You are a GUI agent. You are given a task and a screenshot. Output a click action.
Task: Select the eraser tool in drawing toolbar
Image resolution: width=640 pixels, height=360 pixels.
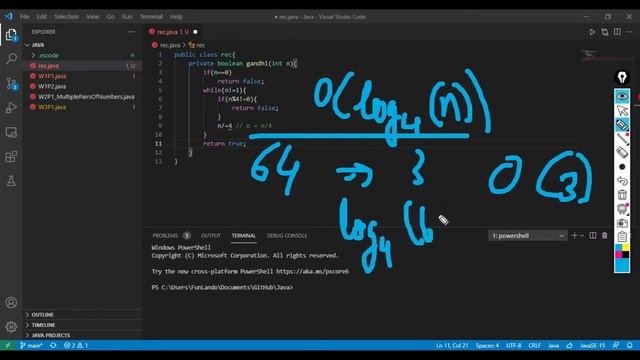click(622, 153)
